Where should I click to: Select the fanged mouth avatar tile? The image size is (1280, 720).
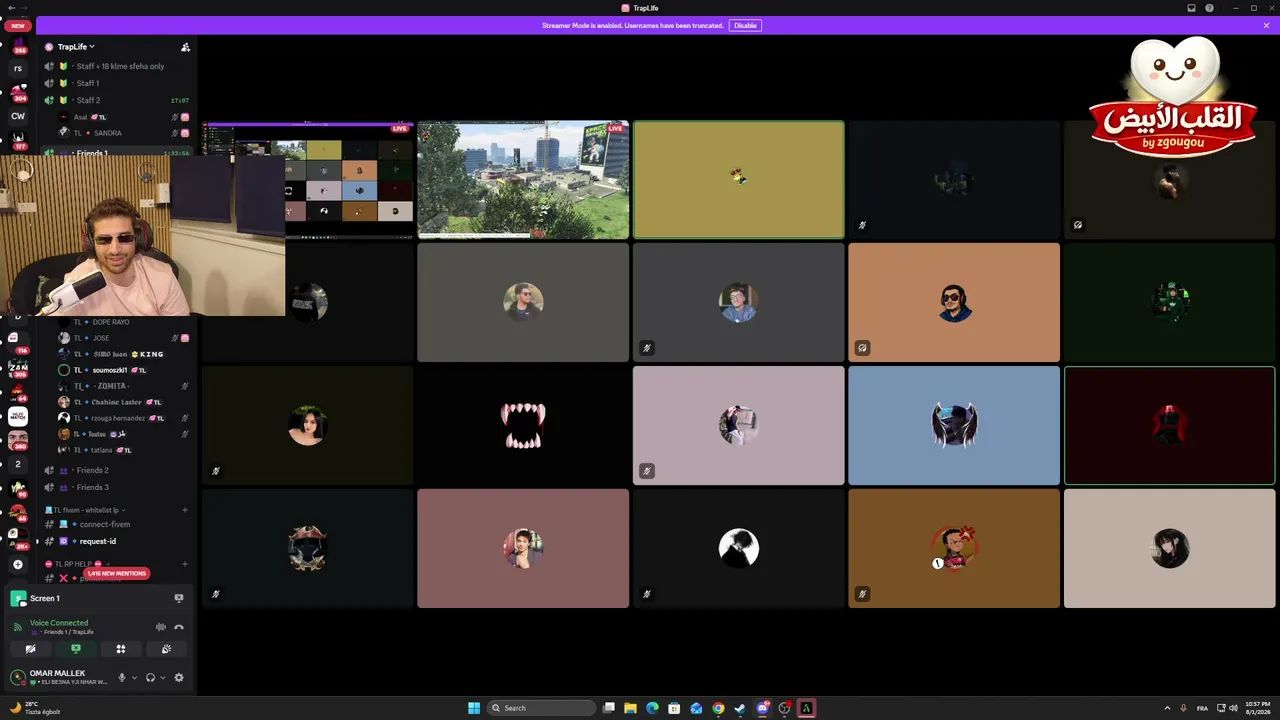click(523, 426)
